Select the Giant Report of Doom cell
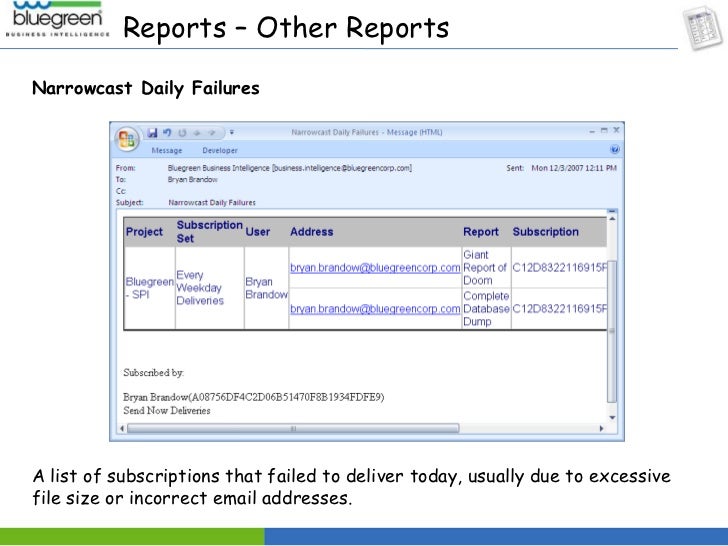The width and height of the screenshot is (728, 546). click(x=487, y=267)
